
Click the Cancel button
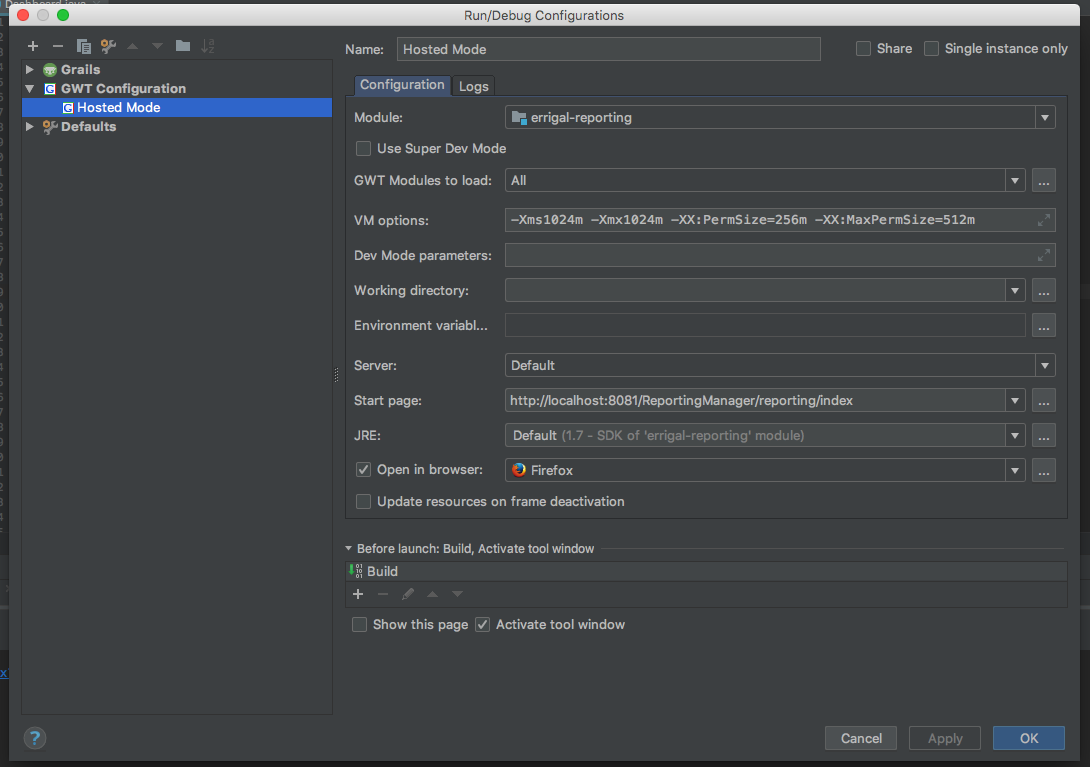pyautogui.click(x=860, y=738)
